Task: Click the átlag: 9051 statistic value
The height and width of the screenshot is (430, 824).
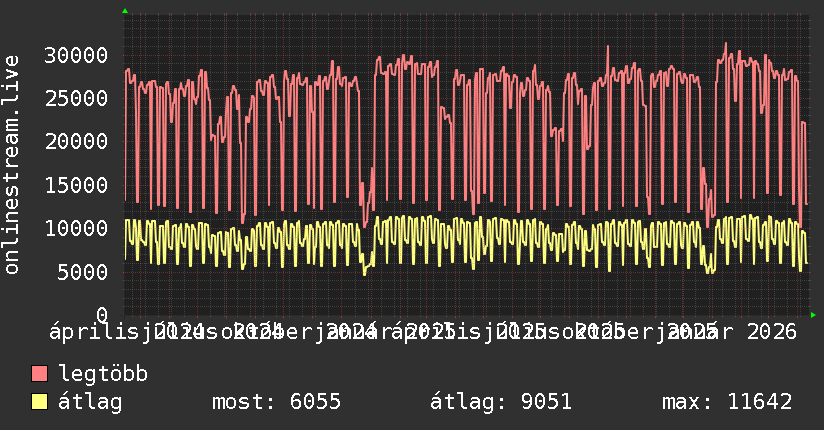Action: 501,402
